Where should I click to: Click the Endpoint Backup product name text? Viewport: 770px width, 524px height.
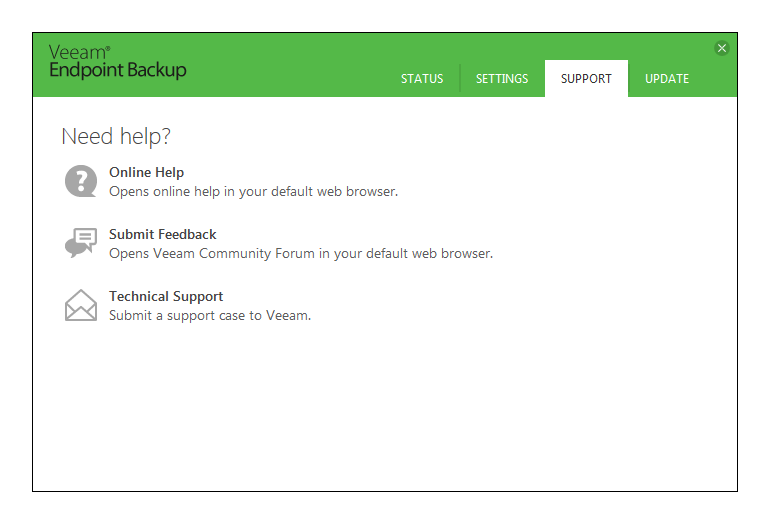[118, 71]
